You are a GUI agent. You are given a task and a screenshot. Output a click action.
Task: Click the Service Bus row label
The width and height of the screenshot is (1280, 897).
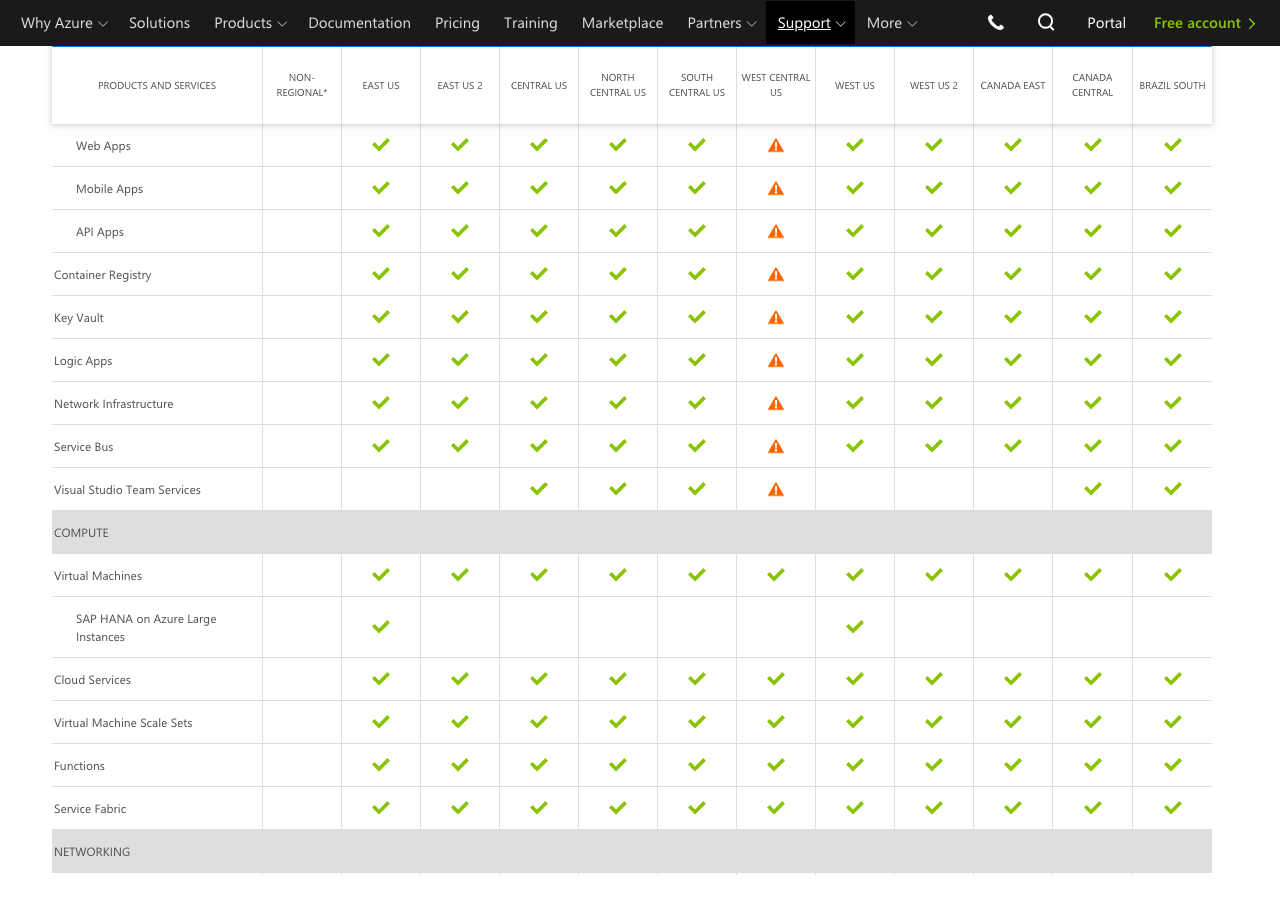pyautogui.click(x=83, y=447)
